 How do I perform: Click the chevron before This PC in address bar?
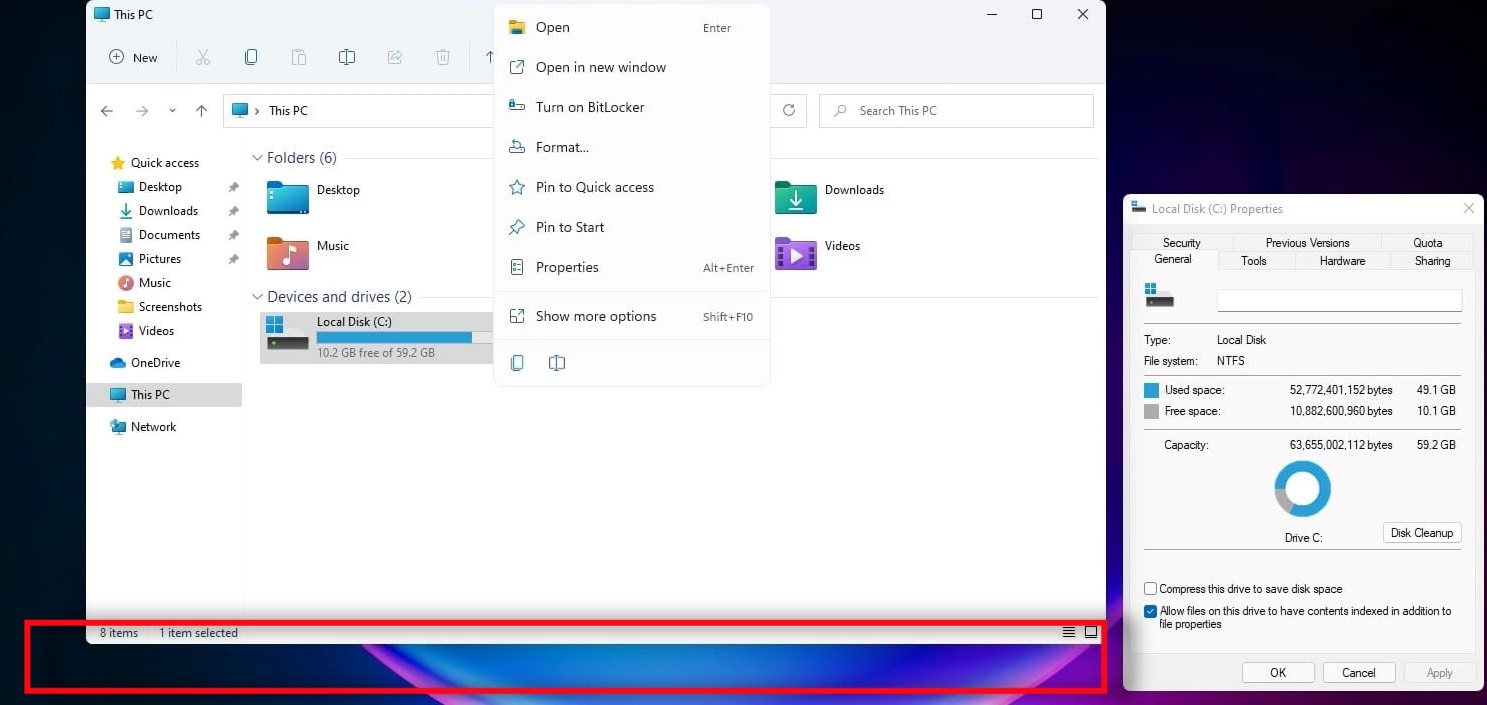point(257,111)
